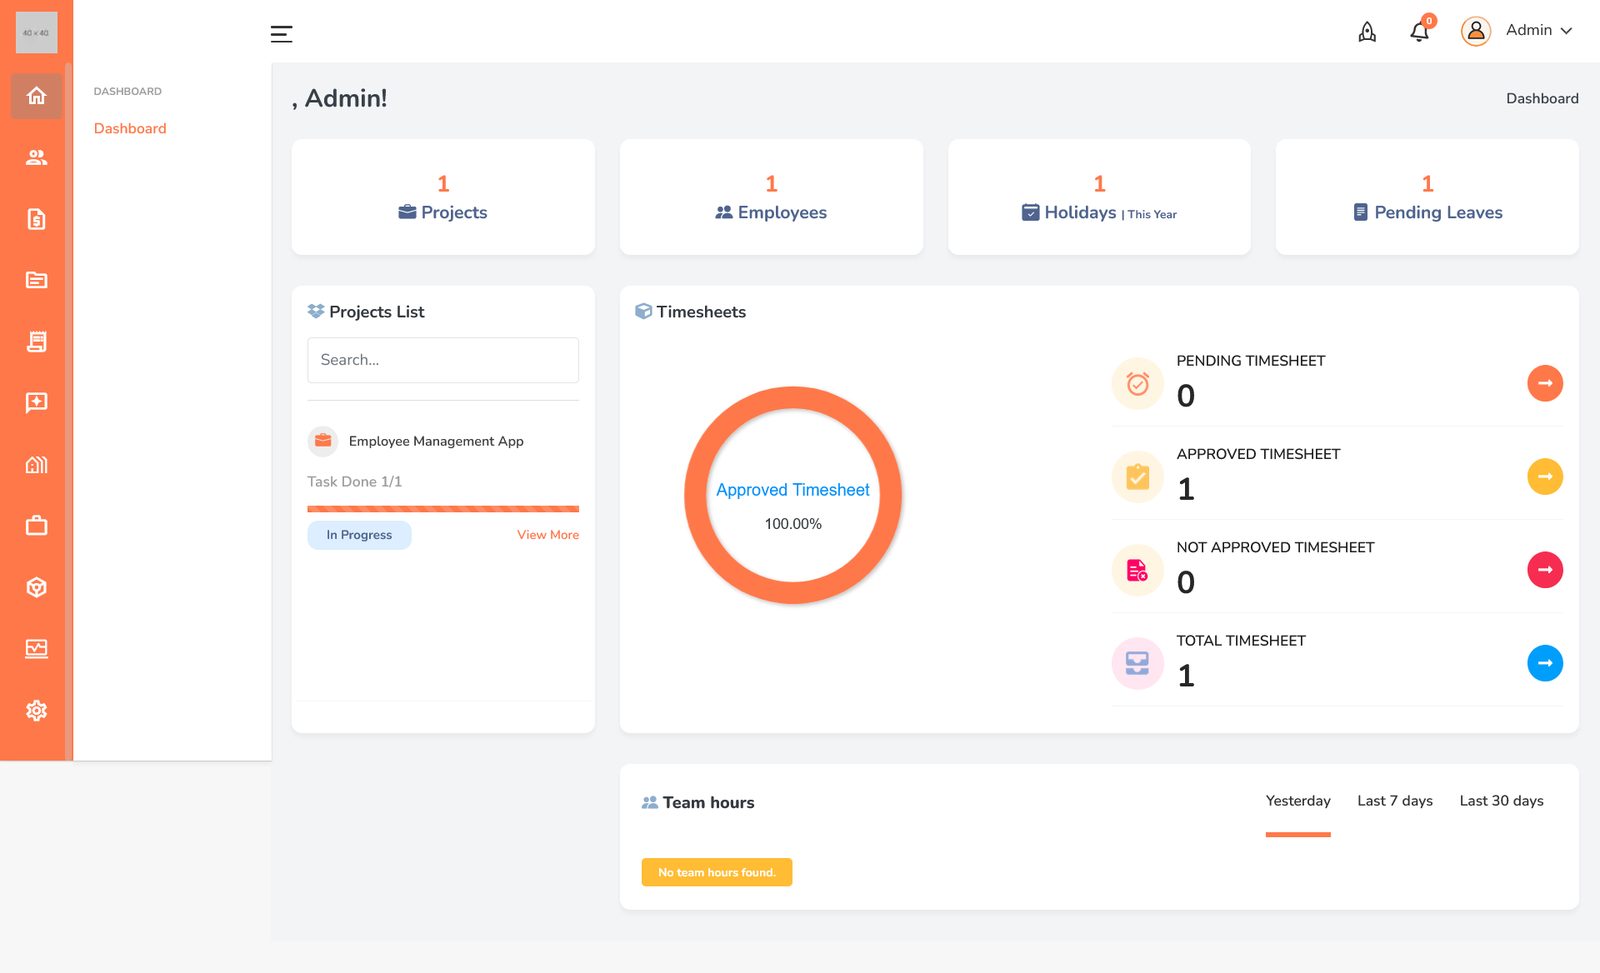Click the Timesheets section heading
This screenshot has width=1600, height=973.
click(x=701, y=312)
